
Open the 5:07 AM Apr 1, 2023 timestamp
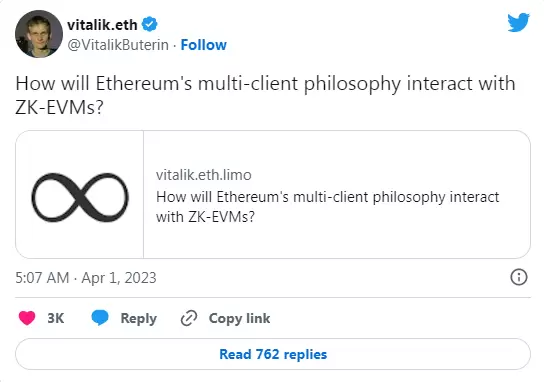point(86,278)
